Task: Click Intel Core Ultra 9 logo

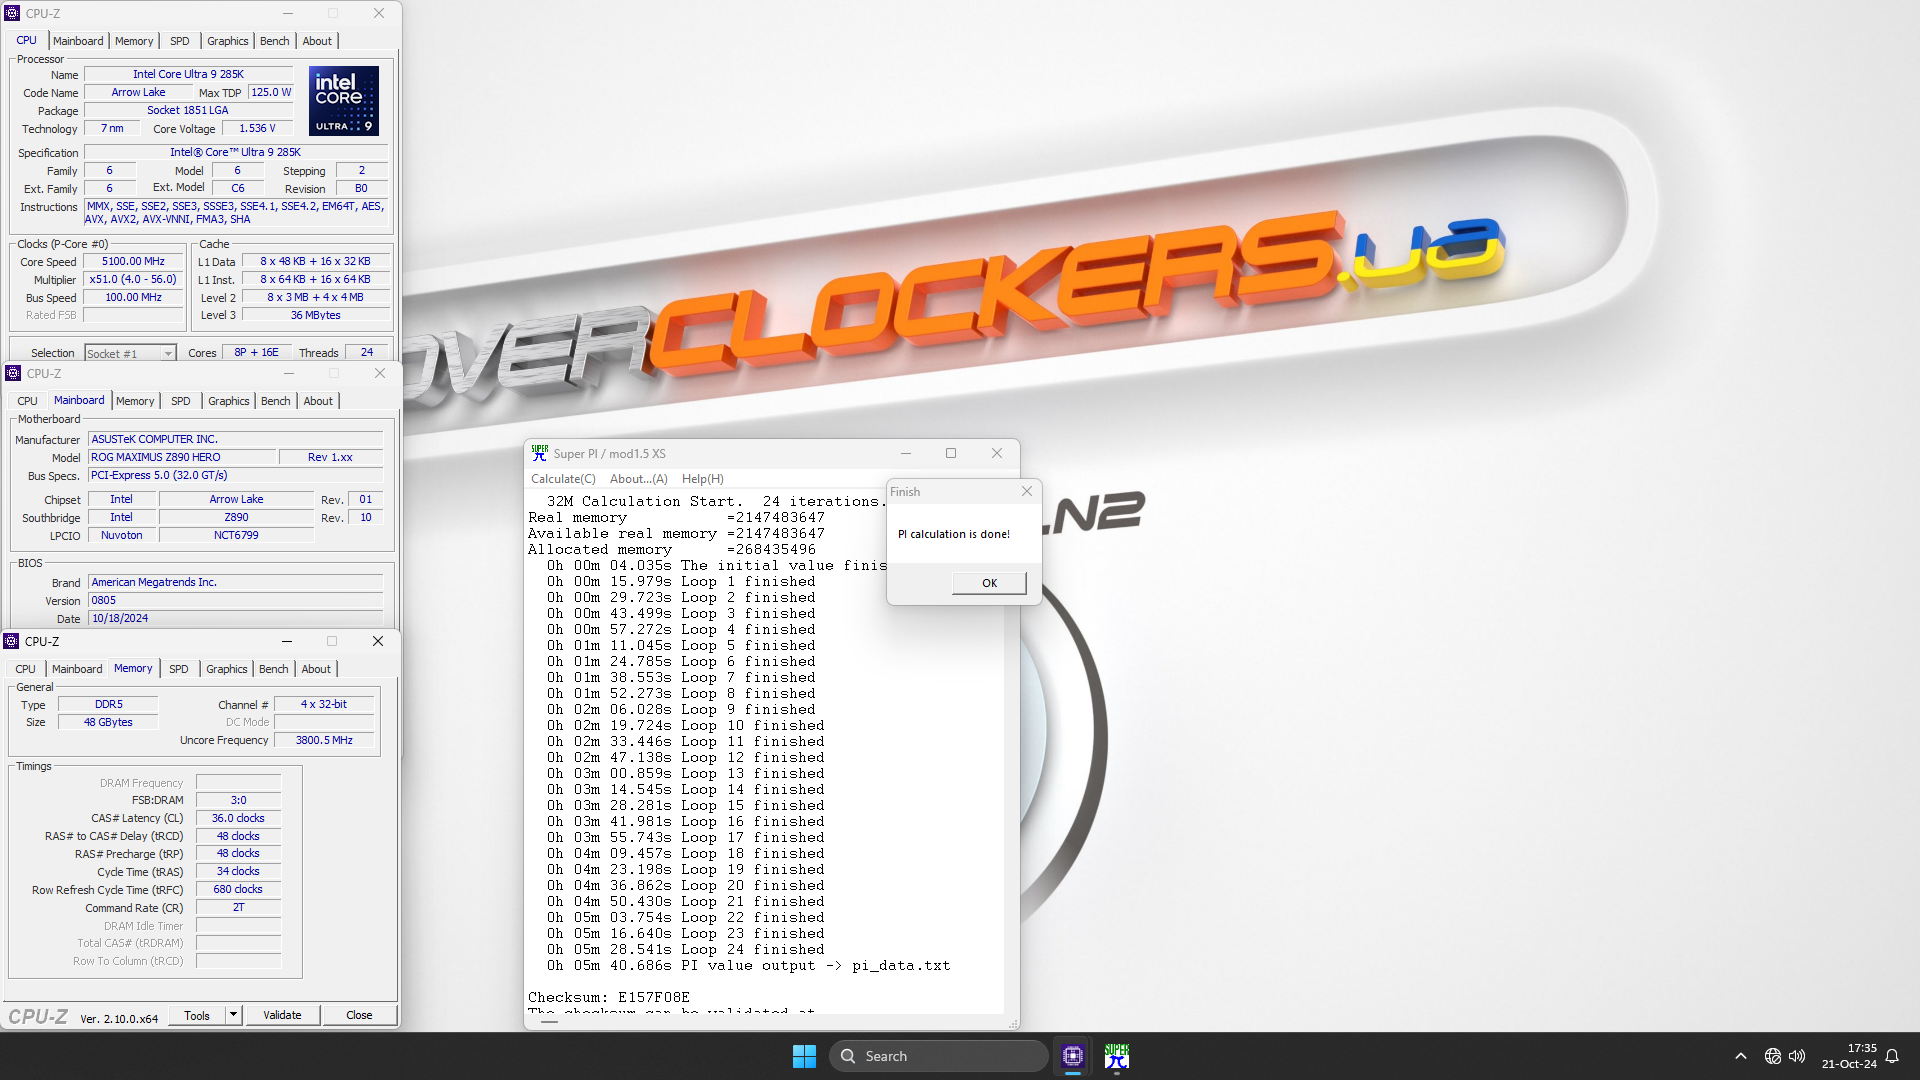Action: pos(344,101)
